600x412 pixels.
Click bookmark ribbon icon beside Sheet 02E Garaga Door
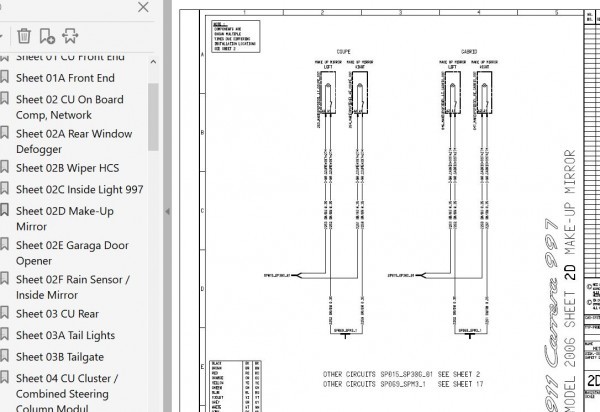(x=4, y=244)
